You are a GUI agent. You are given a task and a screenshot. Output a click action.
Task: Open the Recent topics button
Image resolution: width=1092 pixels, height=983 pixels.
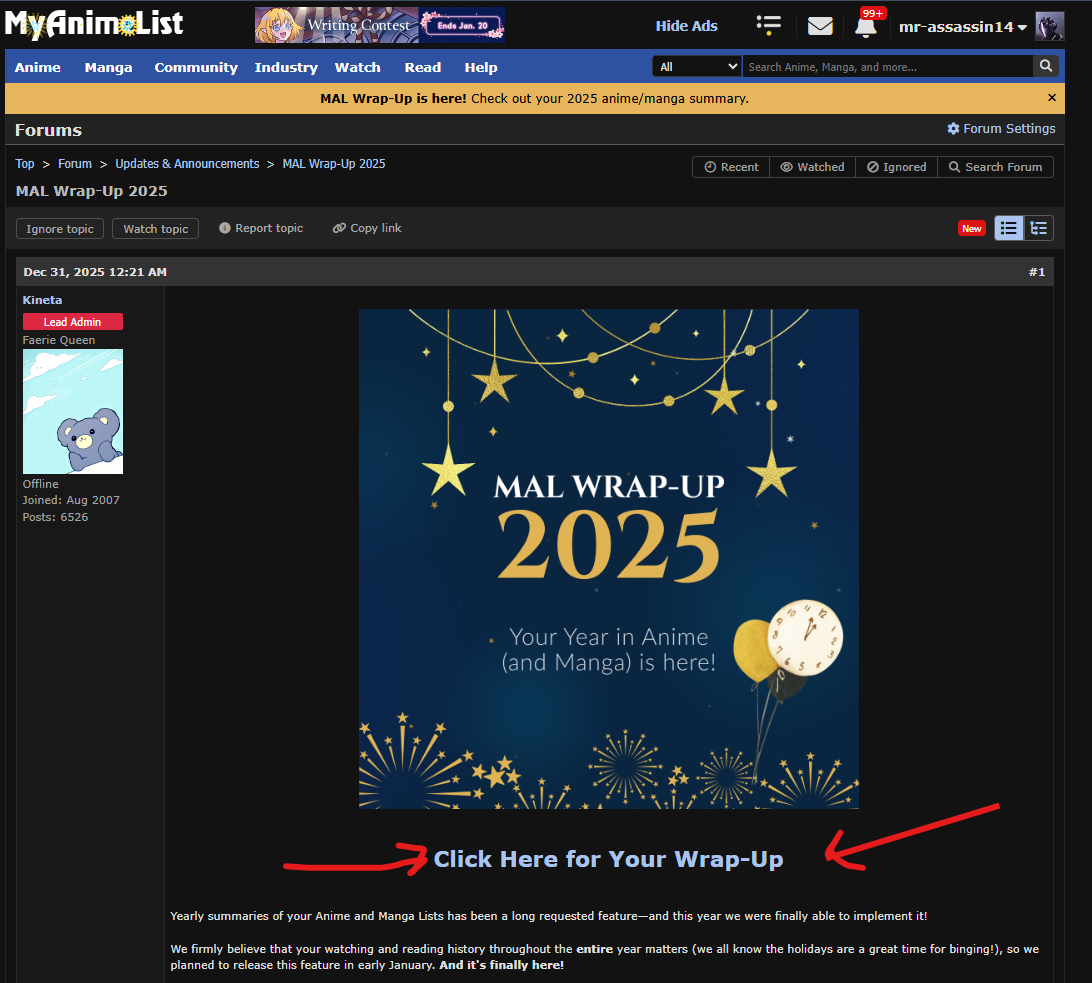pos(731,167)
